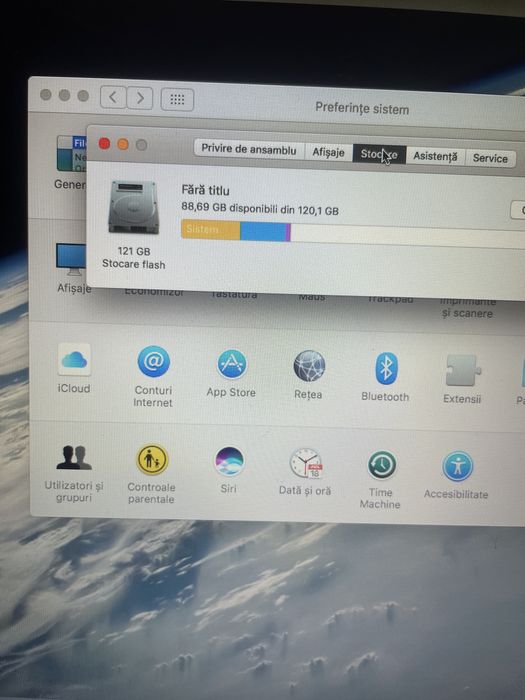Switch to Privire de ansamblu tab
525x700 pixels.
coord(249,149)
